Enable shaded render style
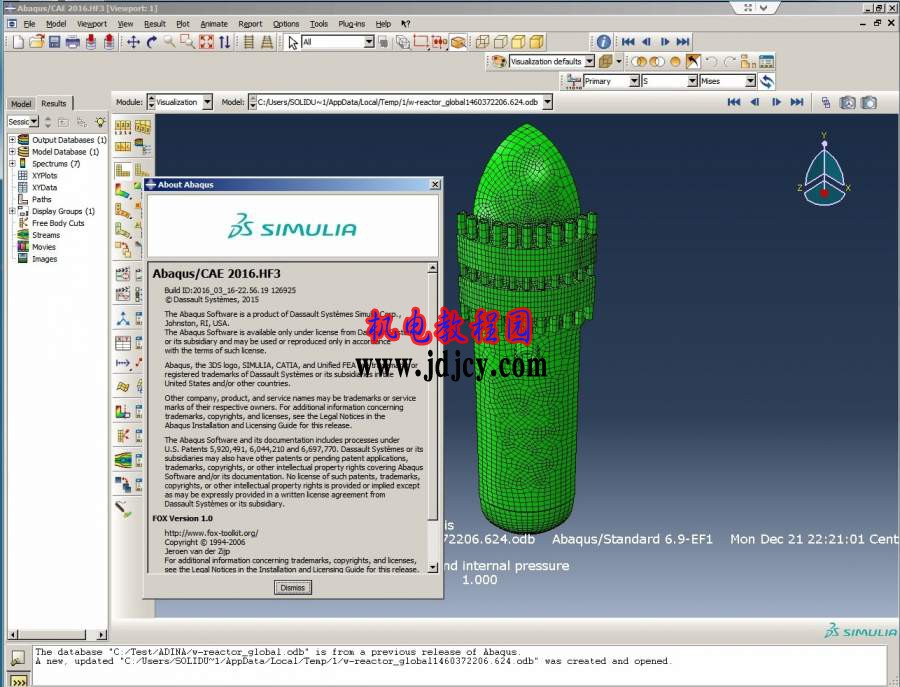The height and width of the screenshot is (687, 900). coord(537,42)
